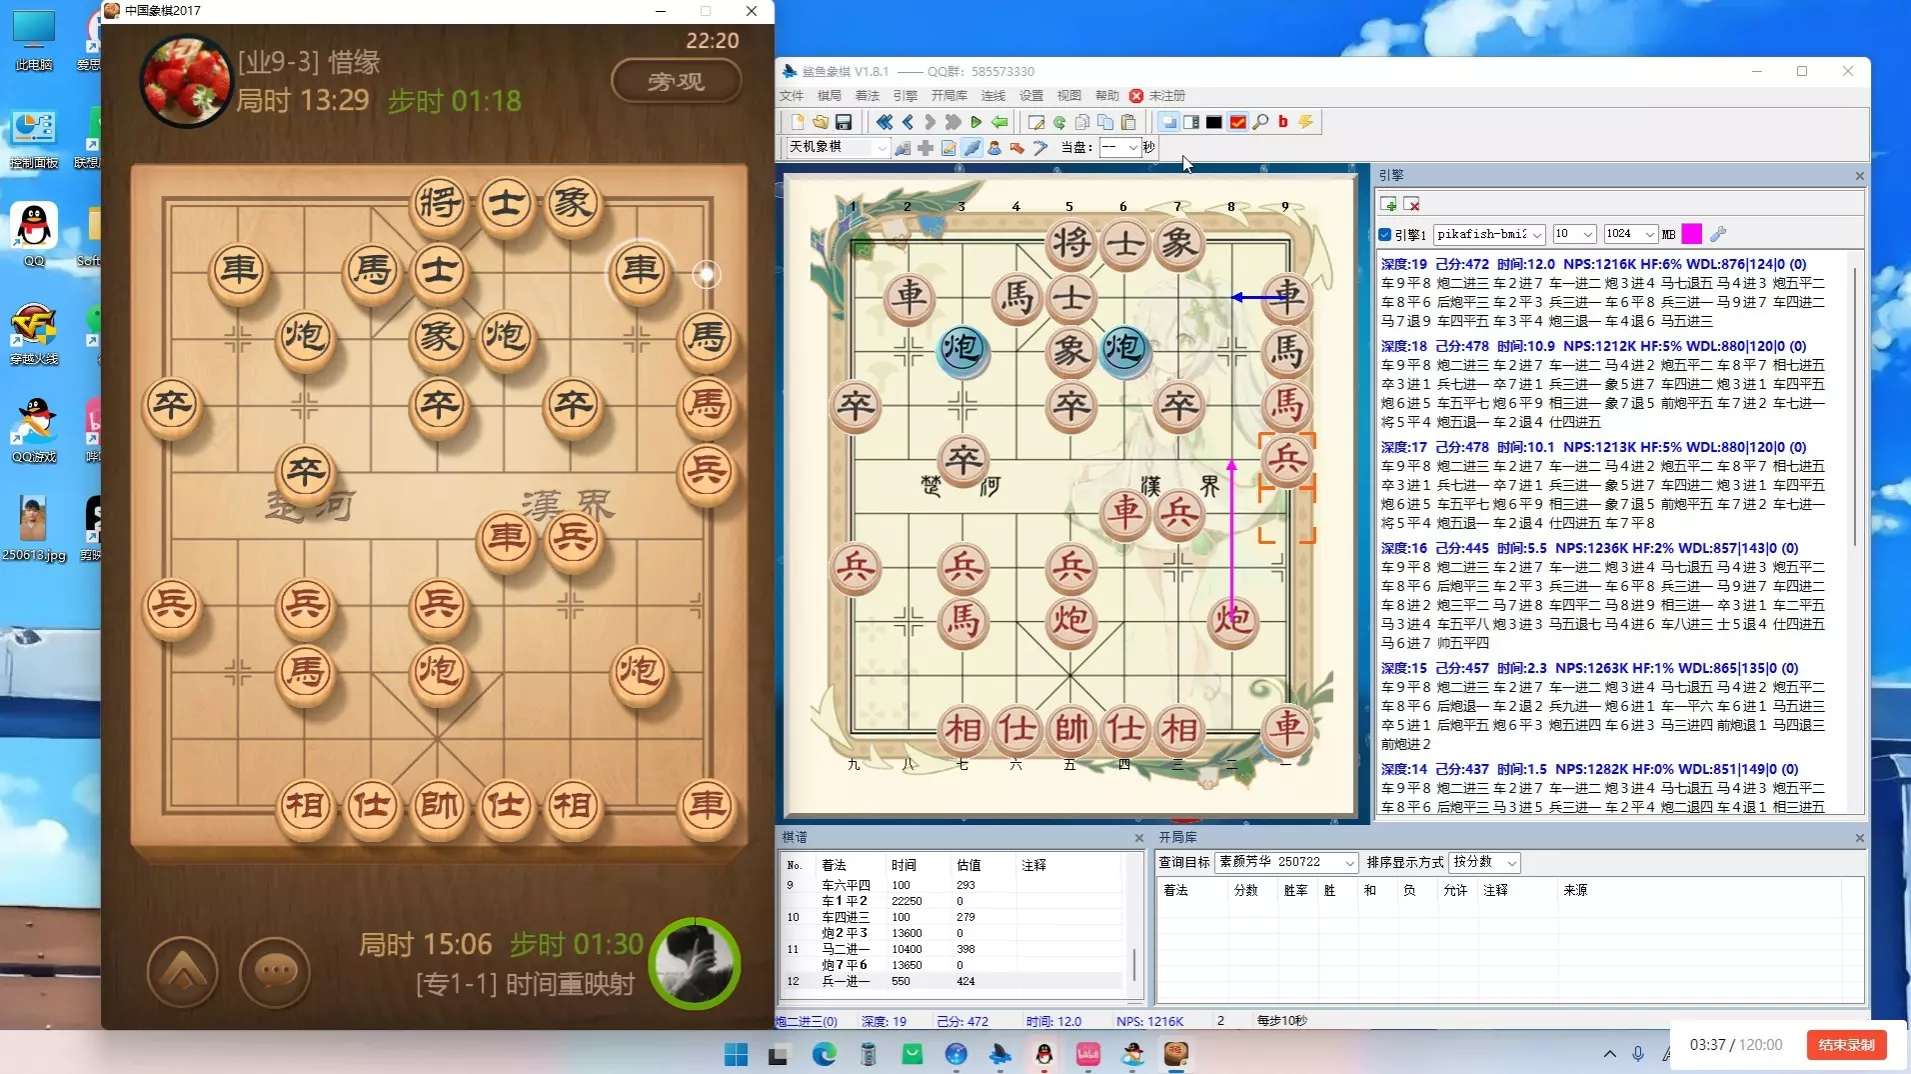1911x1074 pixels.
Task: Click the up-arrow round button in game window
Action: 183,971
